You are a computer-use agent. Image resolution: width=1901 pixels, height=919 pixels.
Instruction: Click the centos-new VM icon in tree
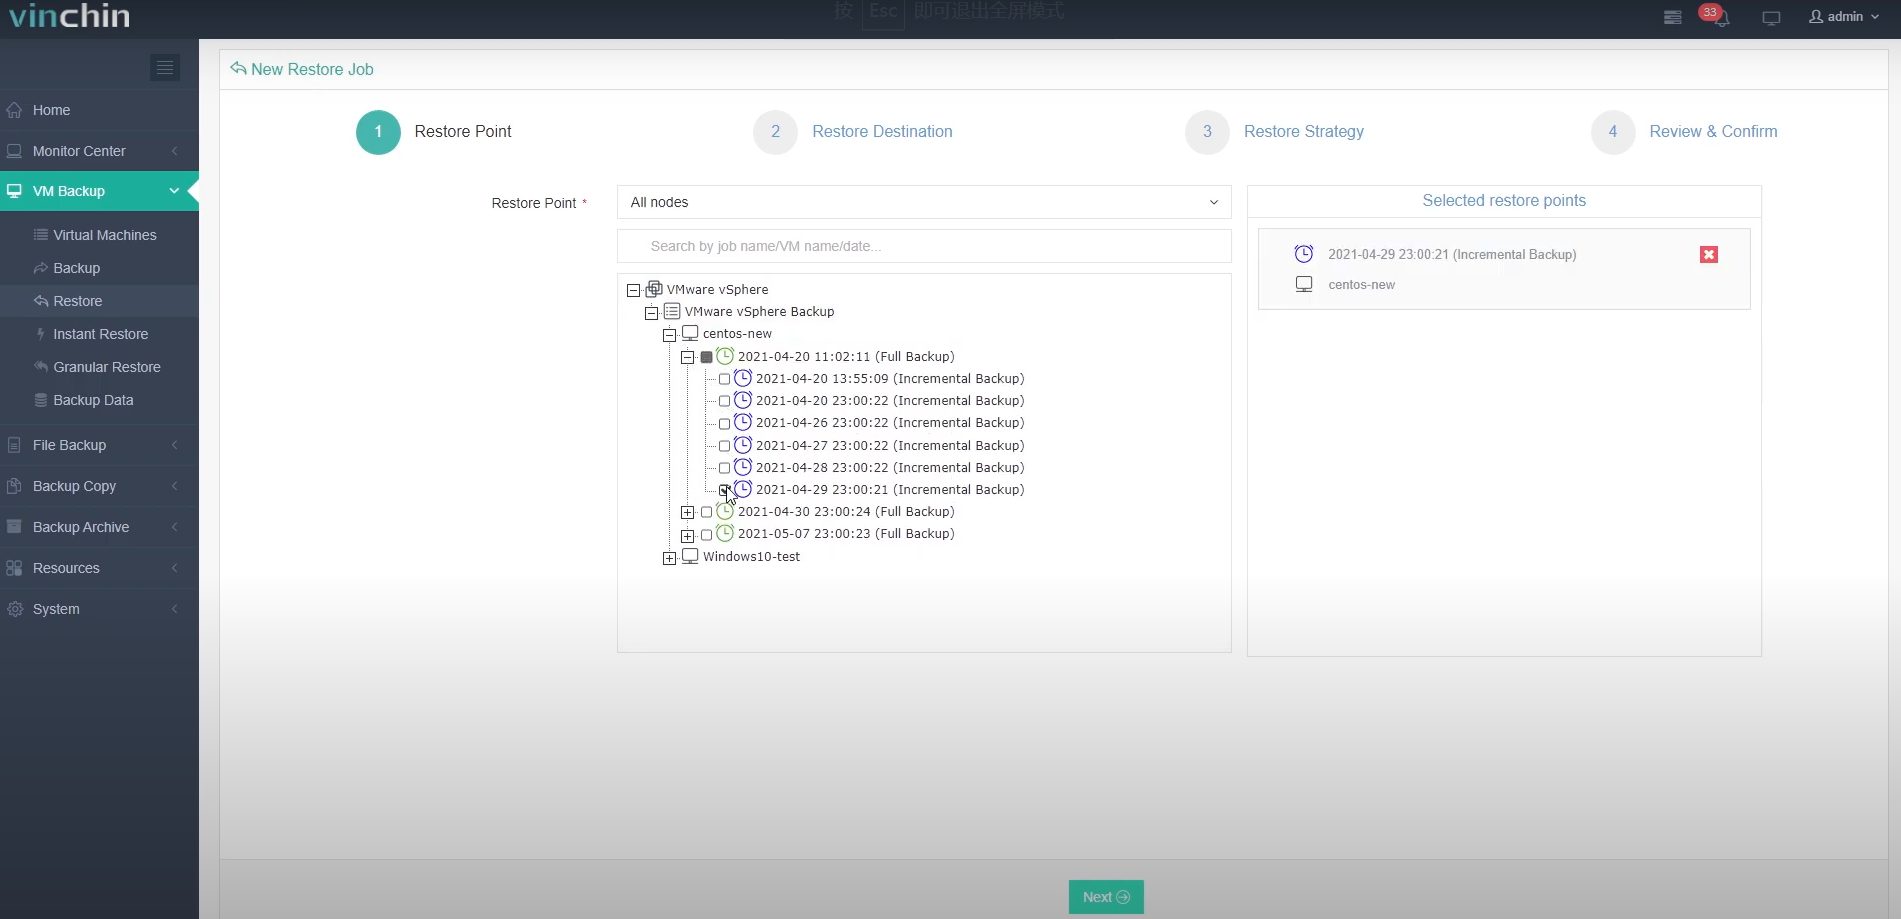[x=690, y=333]
